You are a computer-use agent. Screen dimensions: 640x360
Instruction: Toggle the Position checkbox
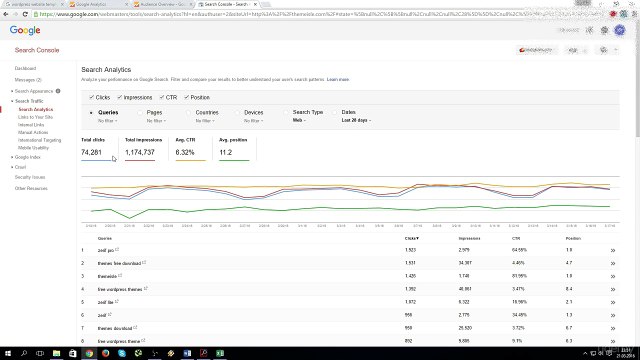(x=187, y=97)
